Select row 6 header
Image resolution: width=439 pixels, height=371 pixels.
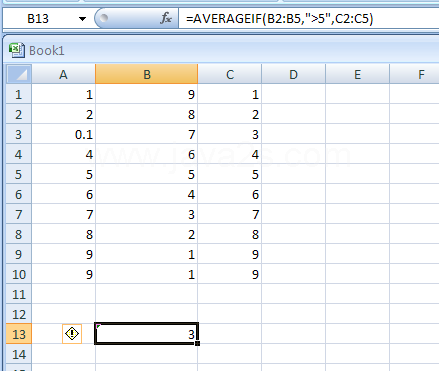coord(19,194)
